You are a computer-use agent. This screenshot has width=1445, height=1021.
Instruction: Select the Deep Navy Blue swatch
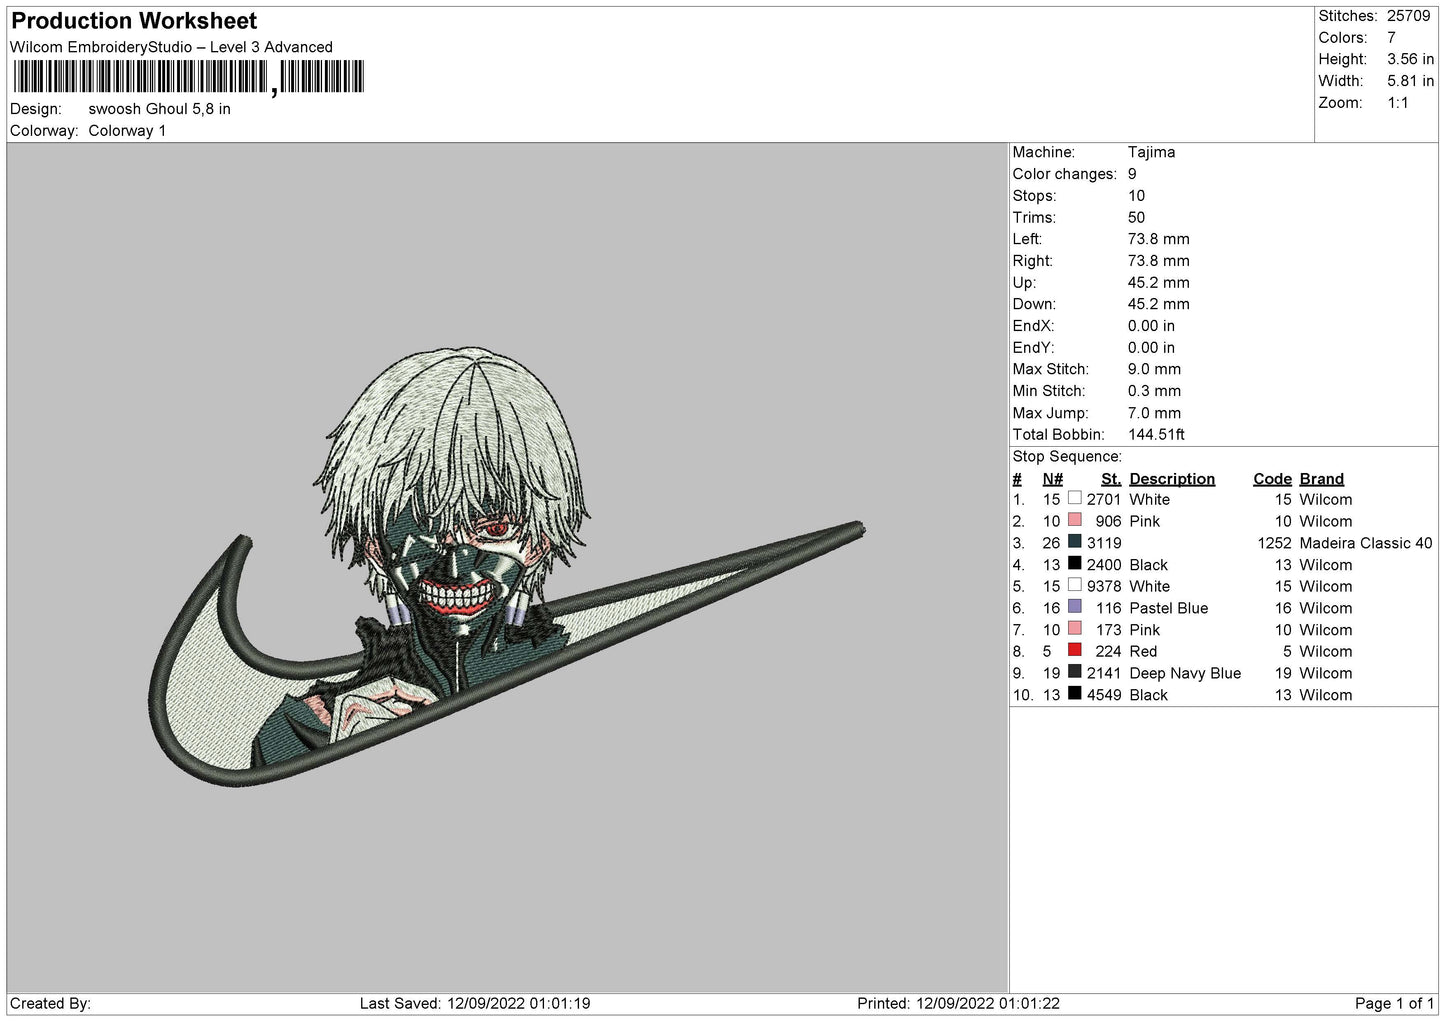[x=1075, y=673]
